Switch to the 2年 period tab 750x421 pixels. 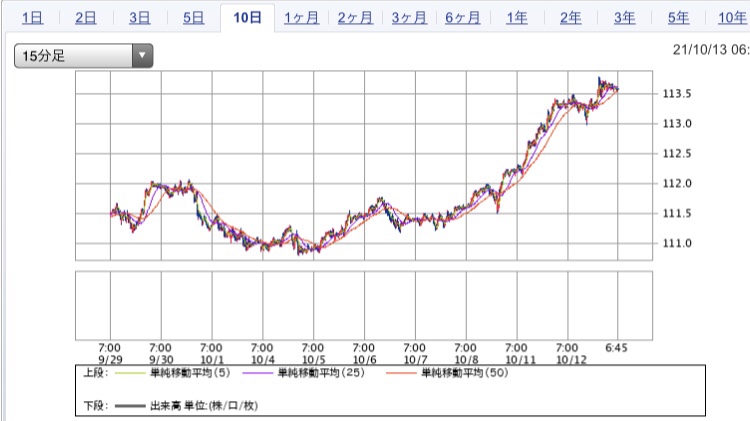pos(571,18)
